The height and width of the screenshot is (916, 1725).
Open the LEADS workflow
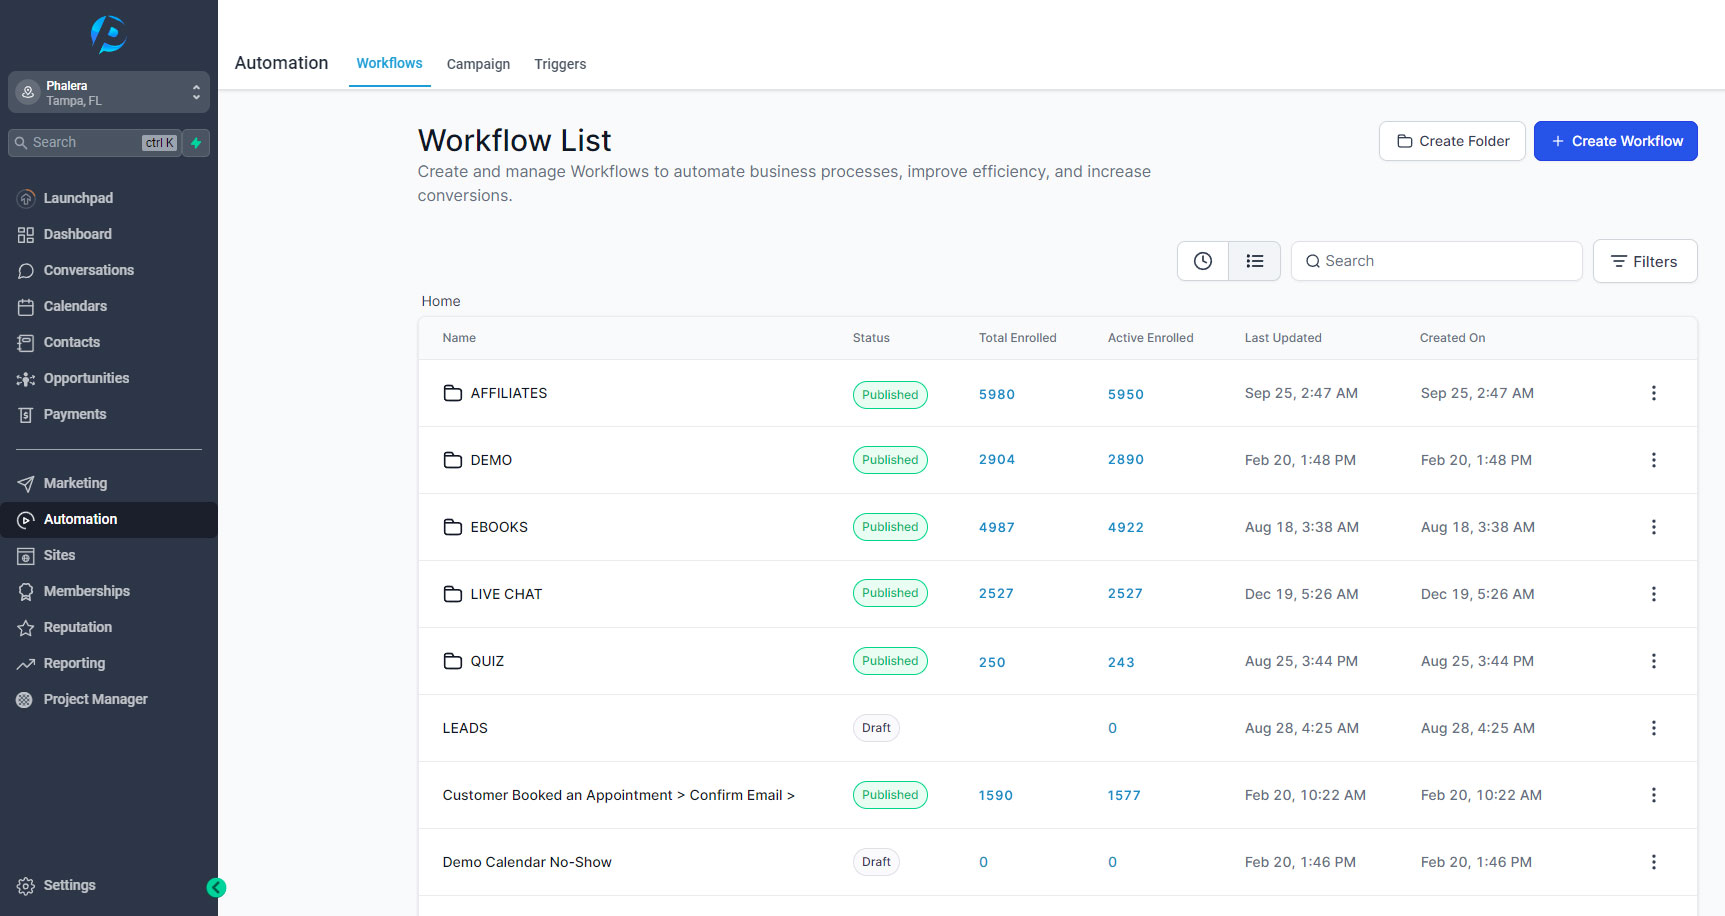(x=465, y=728)
